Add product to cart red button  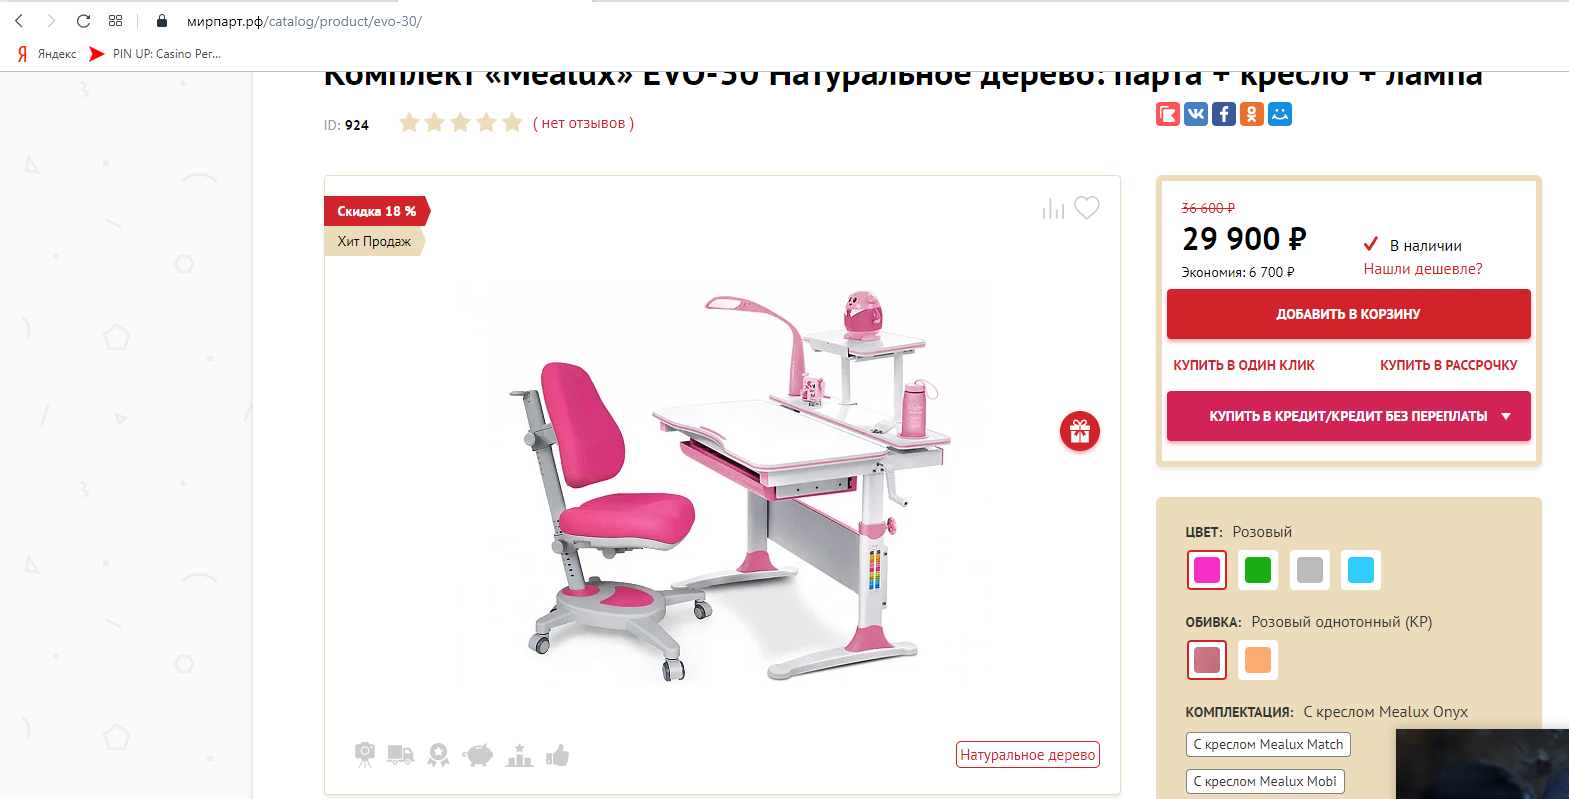click(x=1349, y=314)
